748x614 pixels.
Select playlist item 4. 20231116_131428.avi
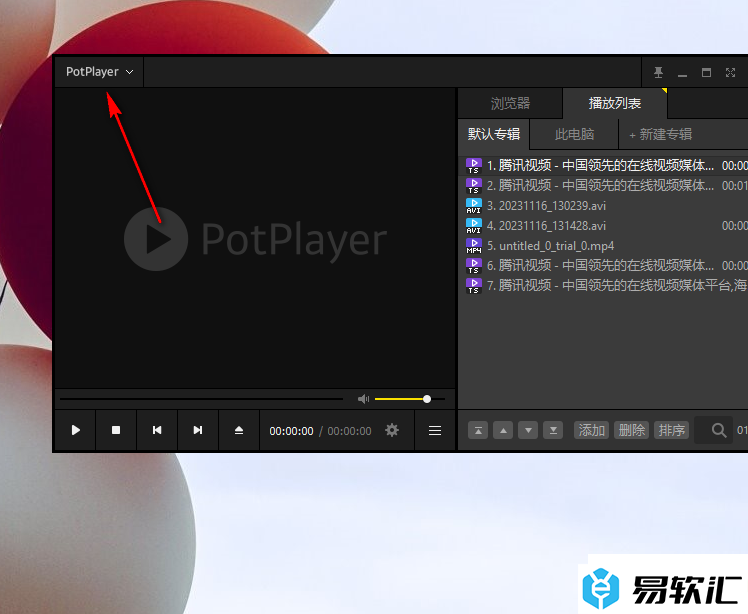coord(603,226)
